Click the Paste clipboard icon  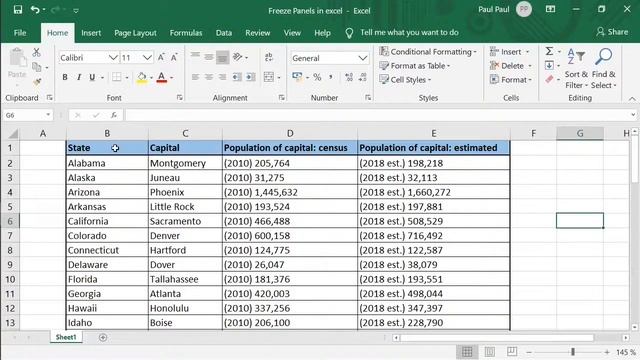[x=17, y=58]
